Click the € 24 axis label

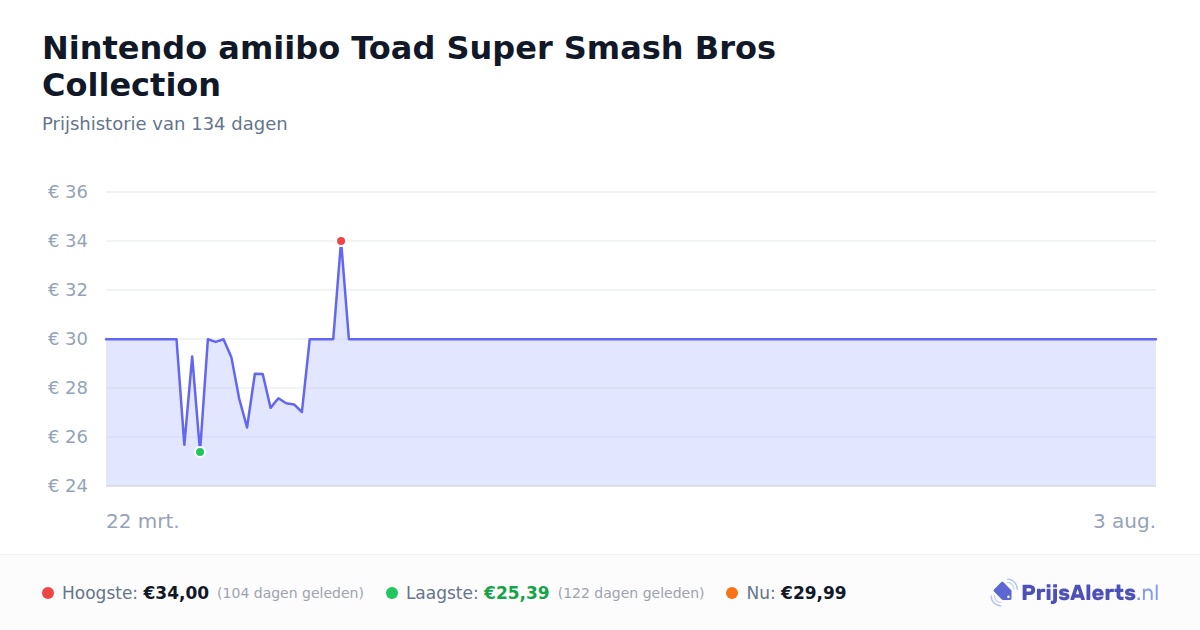68,486
